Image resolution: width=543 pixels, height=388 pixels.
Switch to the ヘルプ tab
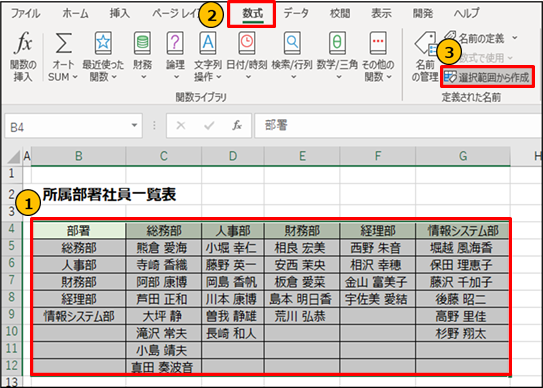466,14
